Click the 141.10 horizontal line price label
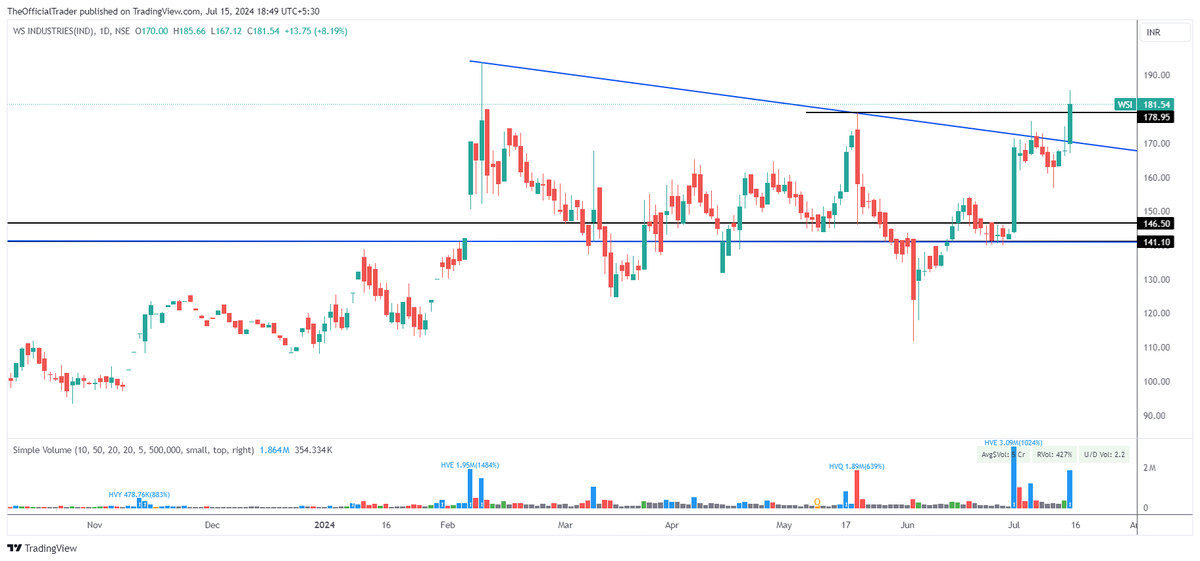The width and height of the screenshot is (1200, 561). (x=1158, y=242)
